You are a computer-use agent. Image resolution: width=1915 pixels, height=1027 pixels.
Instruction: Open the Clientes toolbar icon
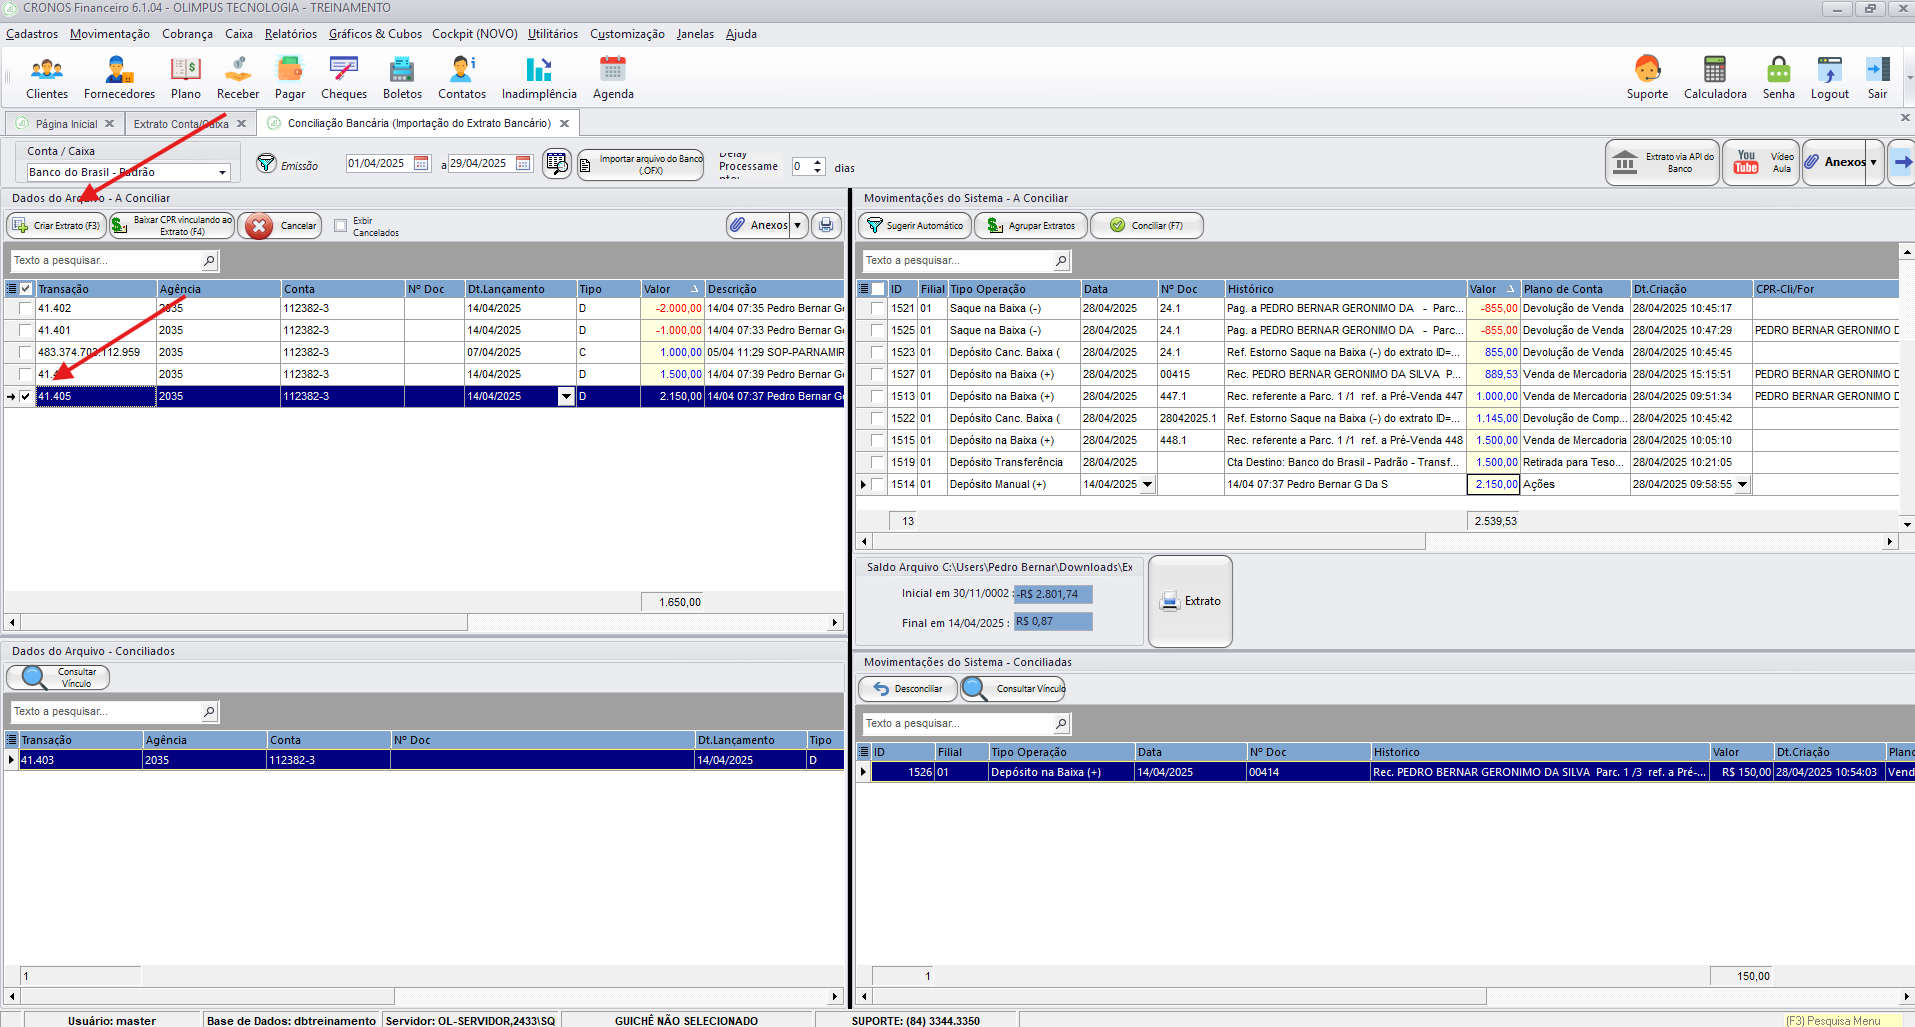tap(47, 78)
